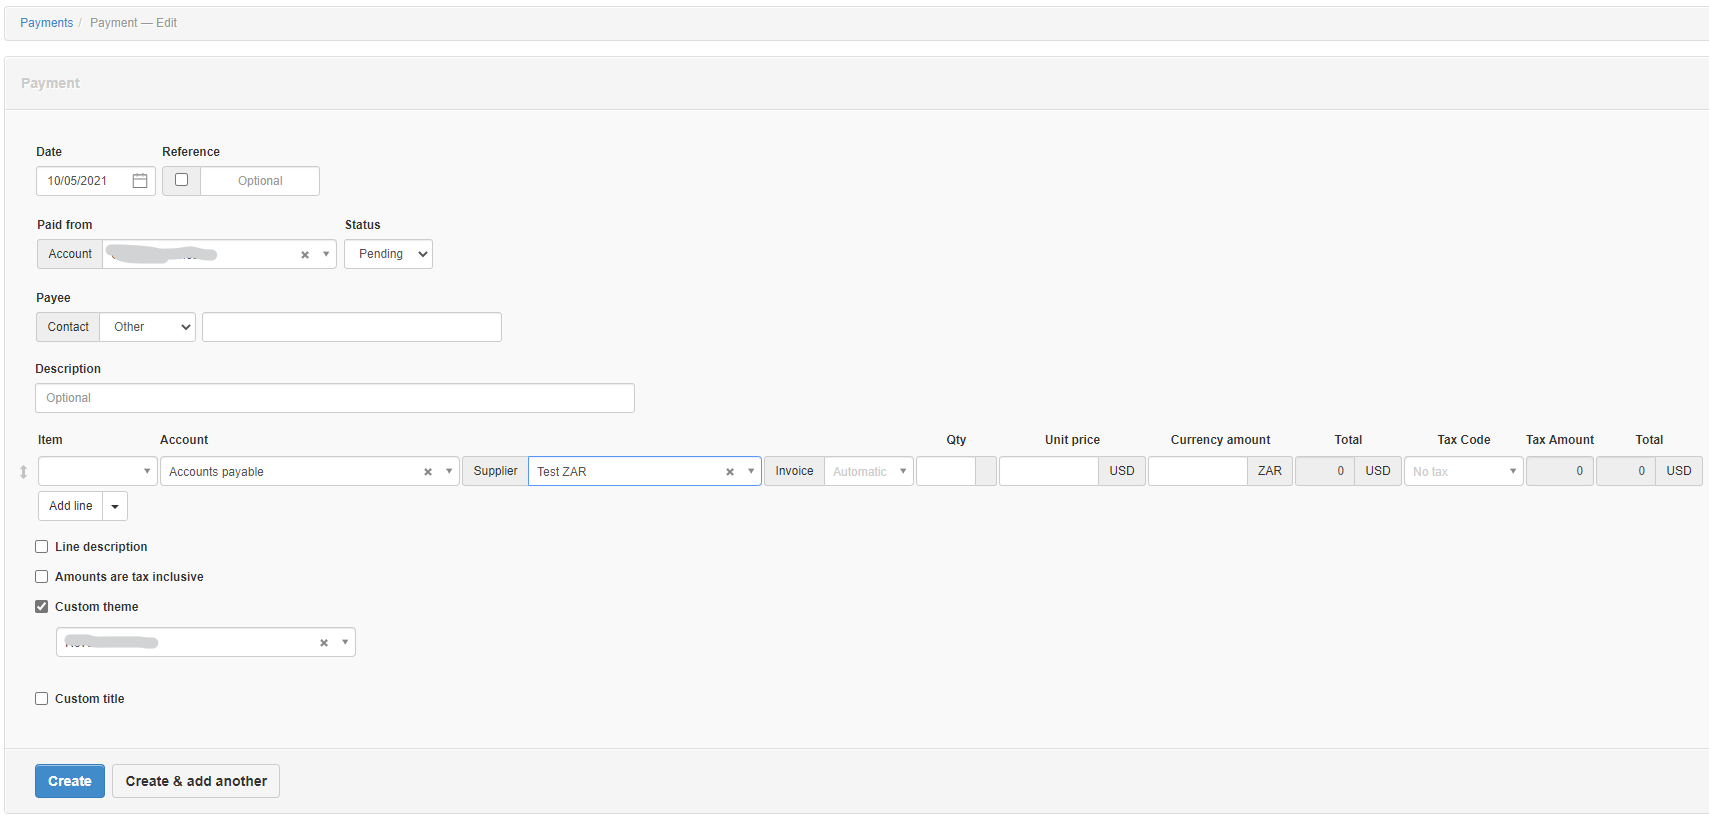The height and width of the screenshot is (819, 1709).
Task: Open the Add line options arrow
Action: coord(115,506)
